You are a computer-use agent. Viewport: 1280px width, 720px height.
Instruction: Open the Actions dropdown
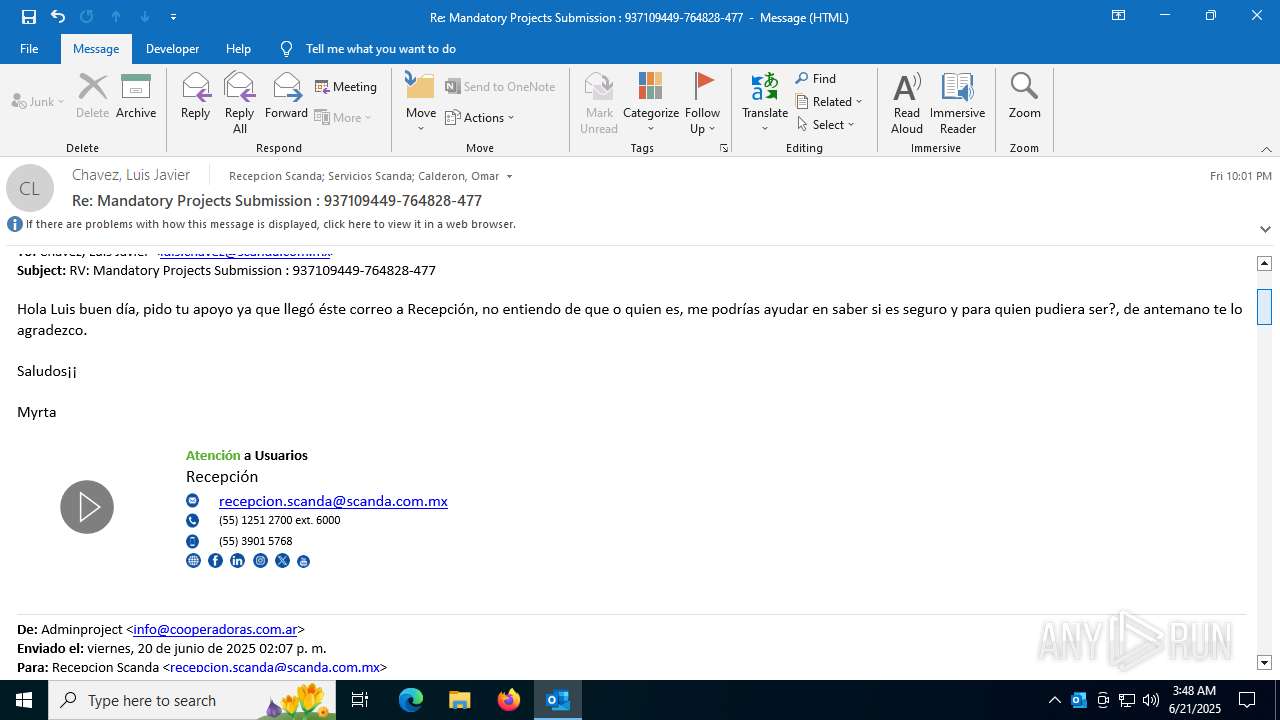pyautogui.click(x=480, y=117)
